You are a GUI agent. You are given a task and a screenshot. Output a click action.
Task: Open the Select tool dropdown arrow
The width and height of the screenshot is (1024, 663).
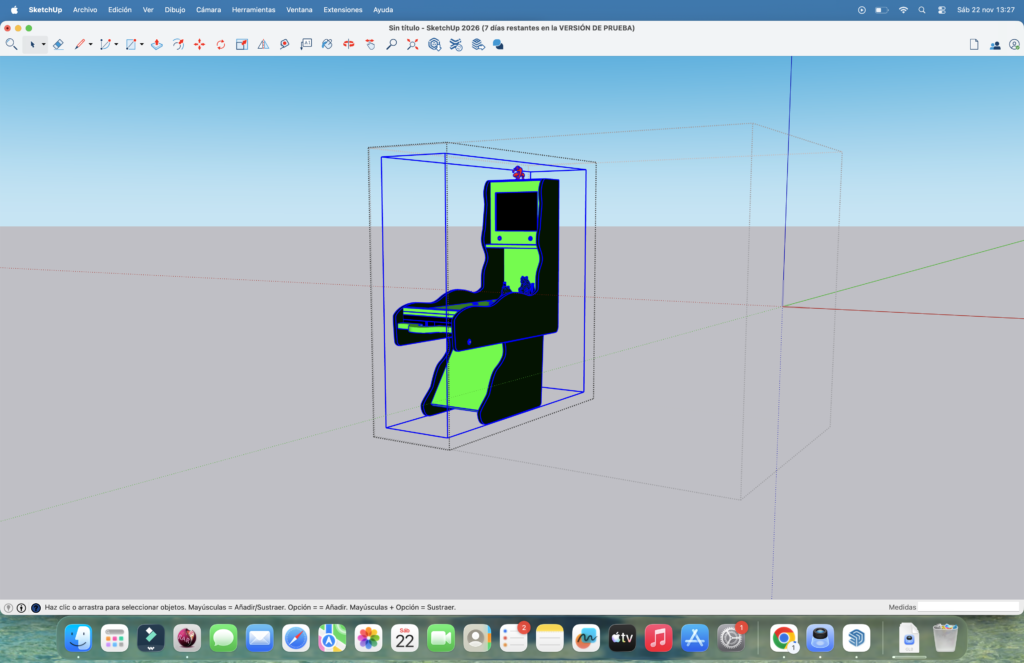(x=43, y=44)
